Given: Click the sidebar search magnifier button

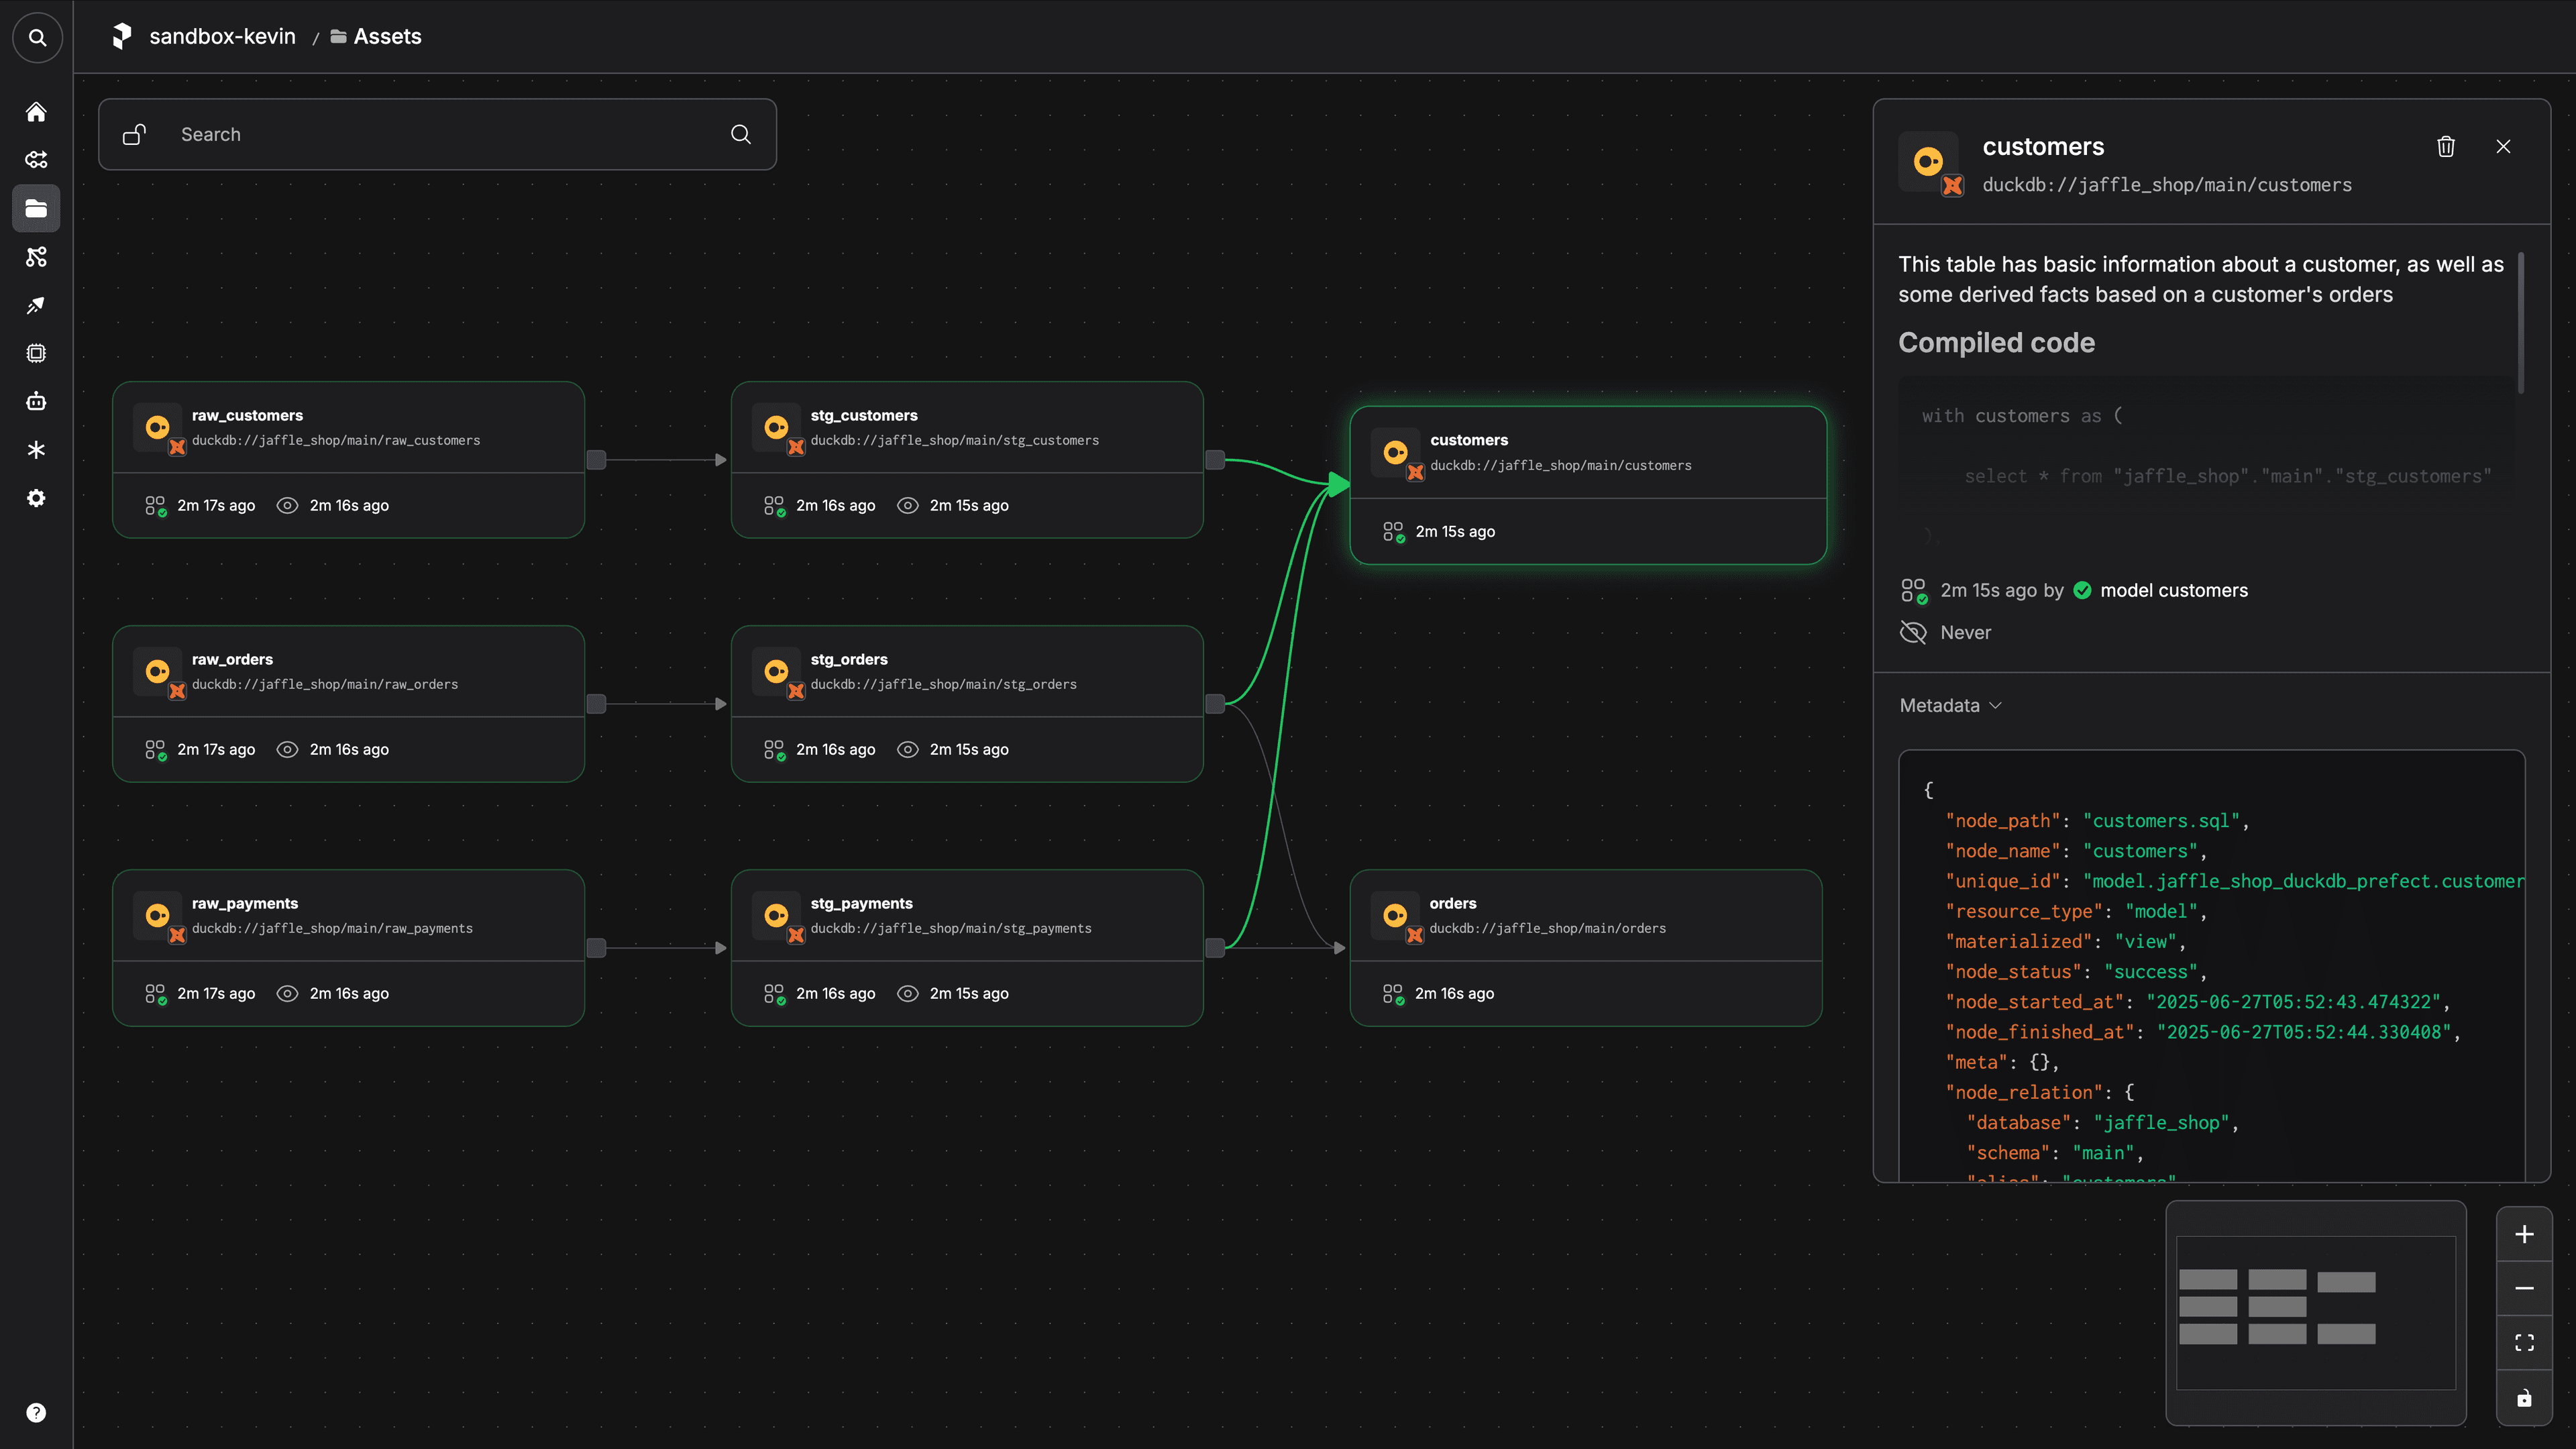Looking at the screenshot, I should 37,37.
